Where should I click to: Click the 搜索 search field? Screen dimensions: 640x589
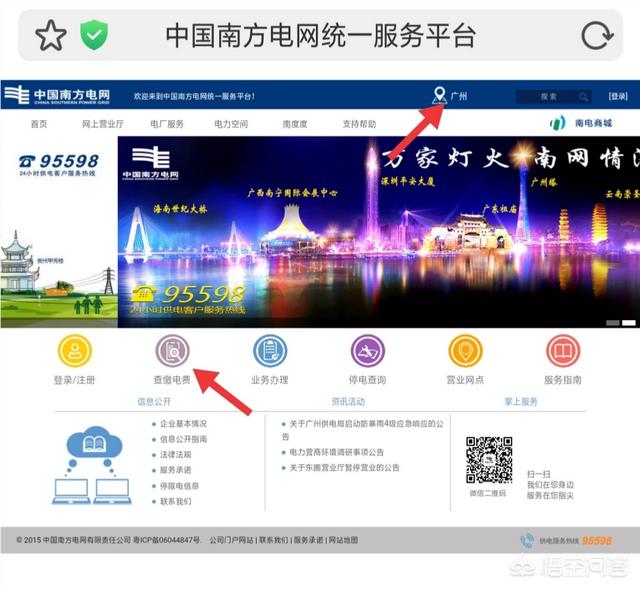pyautogui.click(x=553, y=97)
